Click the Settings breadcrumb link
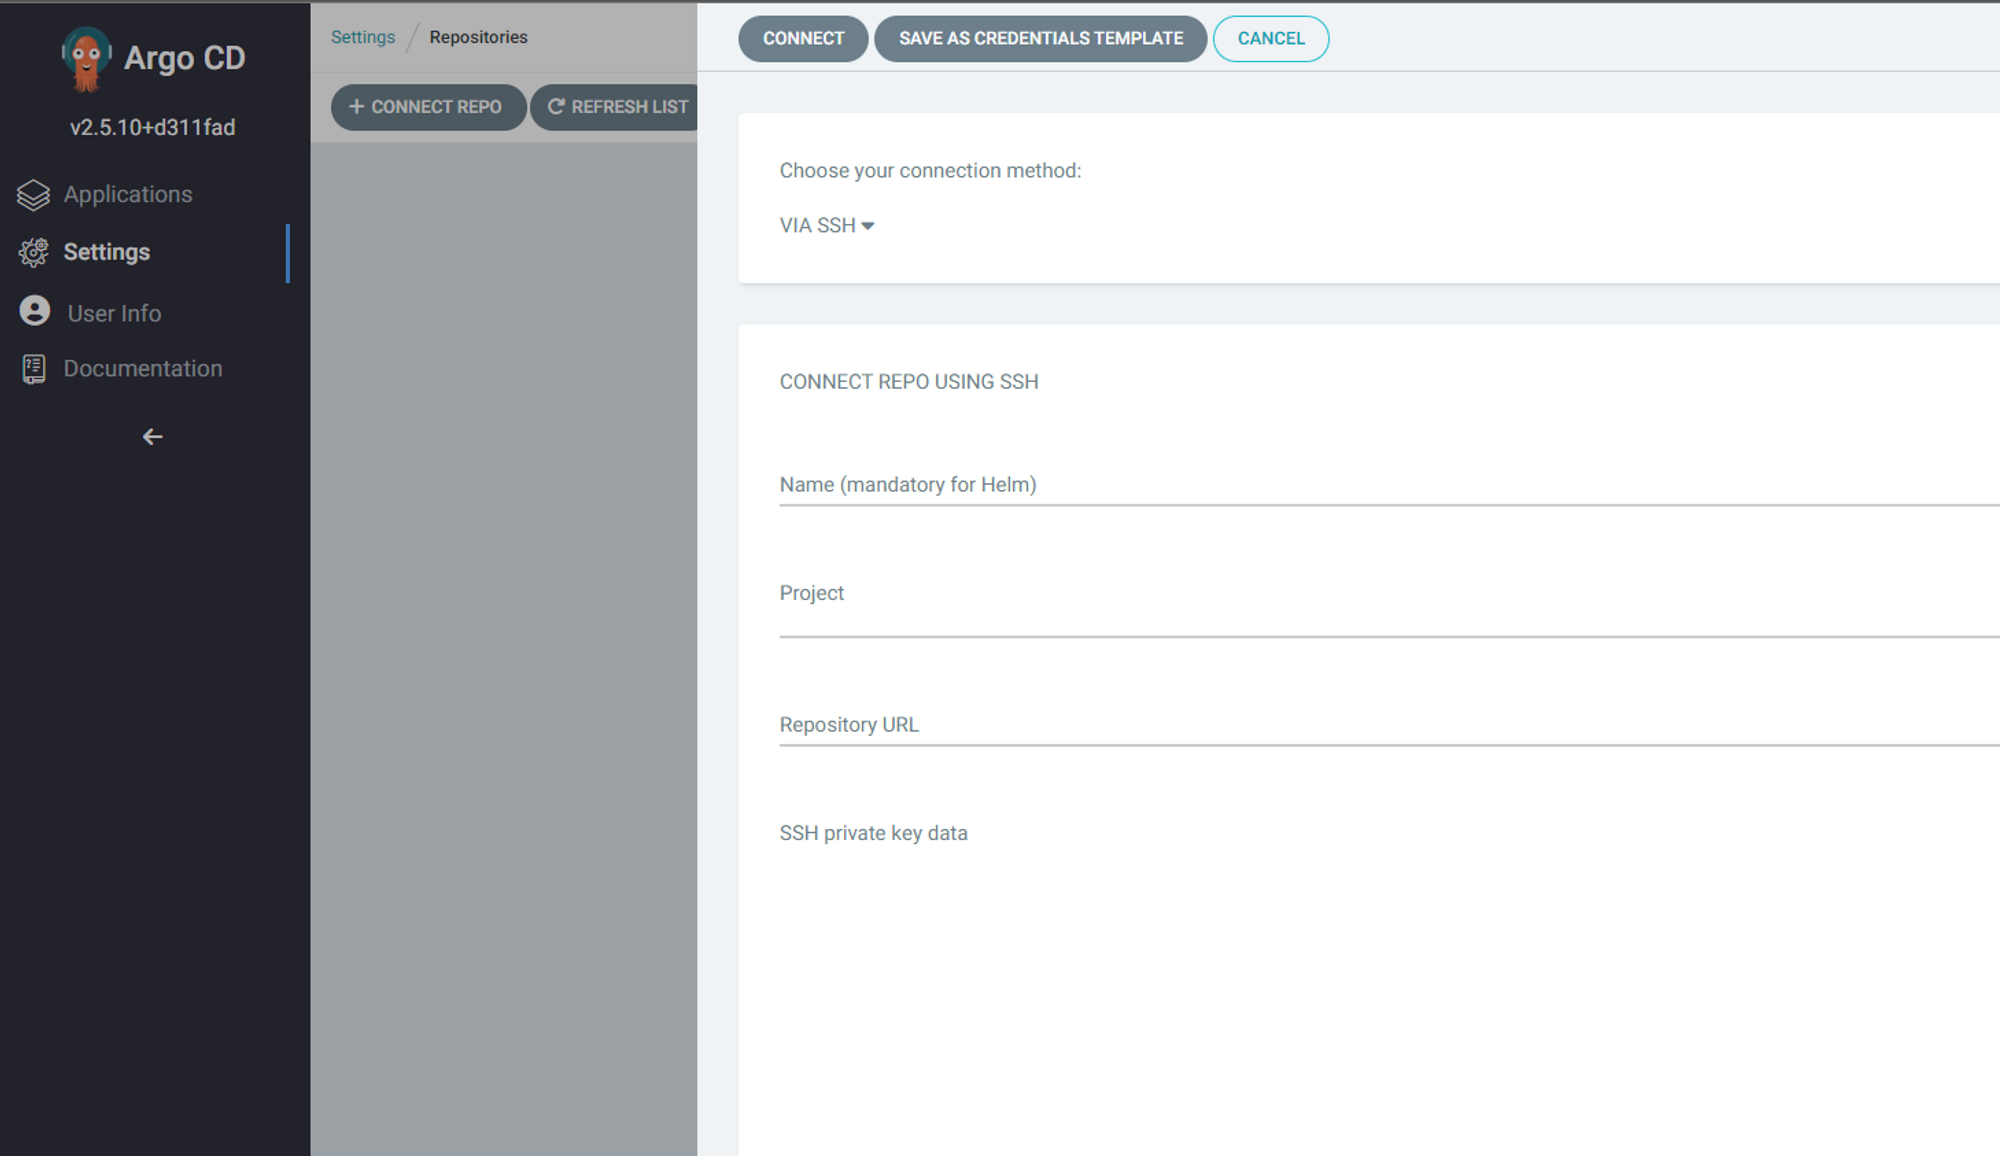2000x1156 pixels. pyautogui.click(x=363, y=37)
